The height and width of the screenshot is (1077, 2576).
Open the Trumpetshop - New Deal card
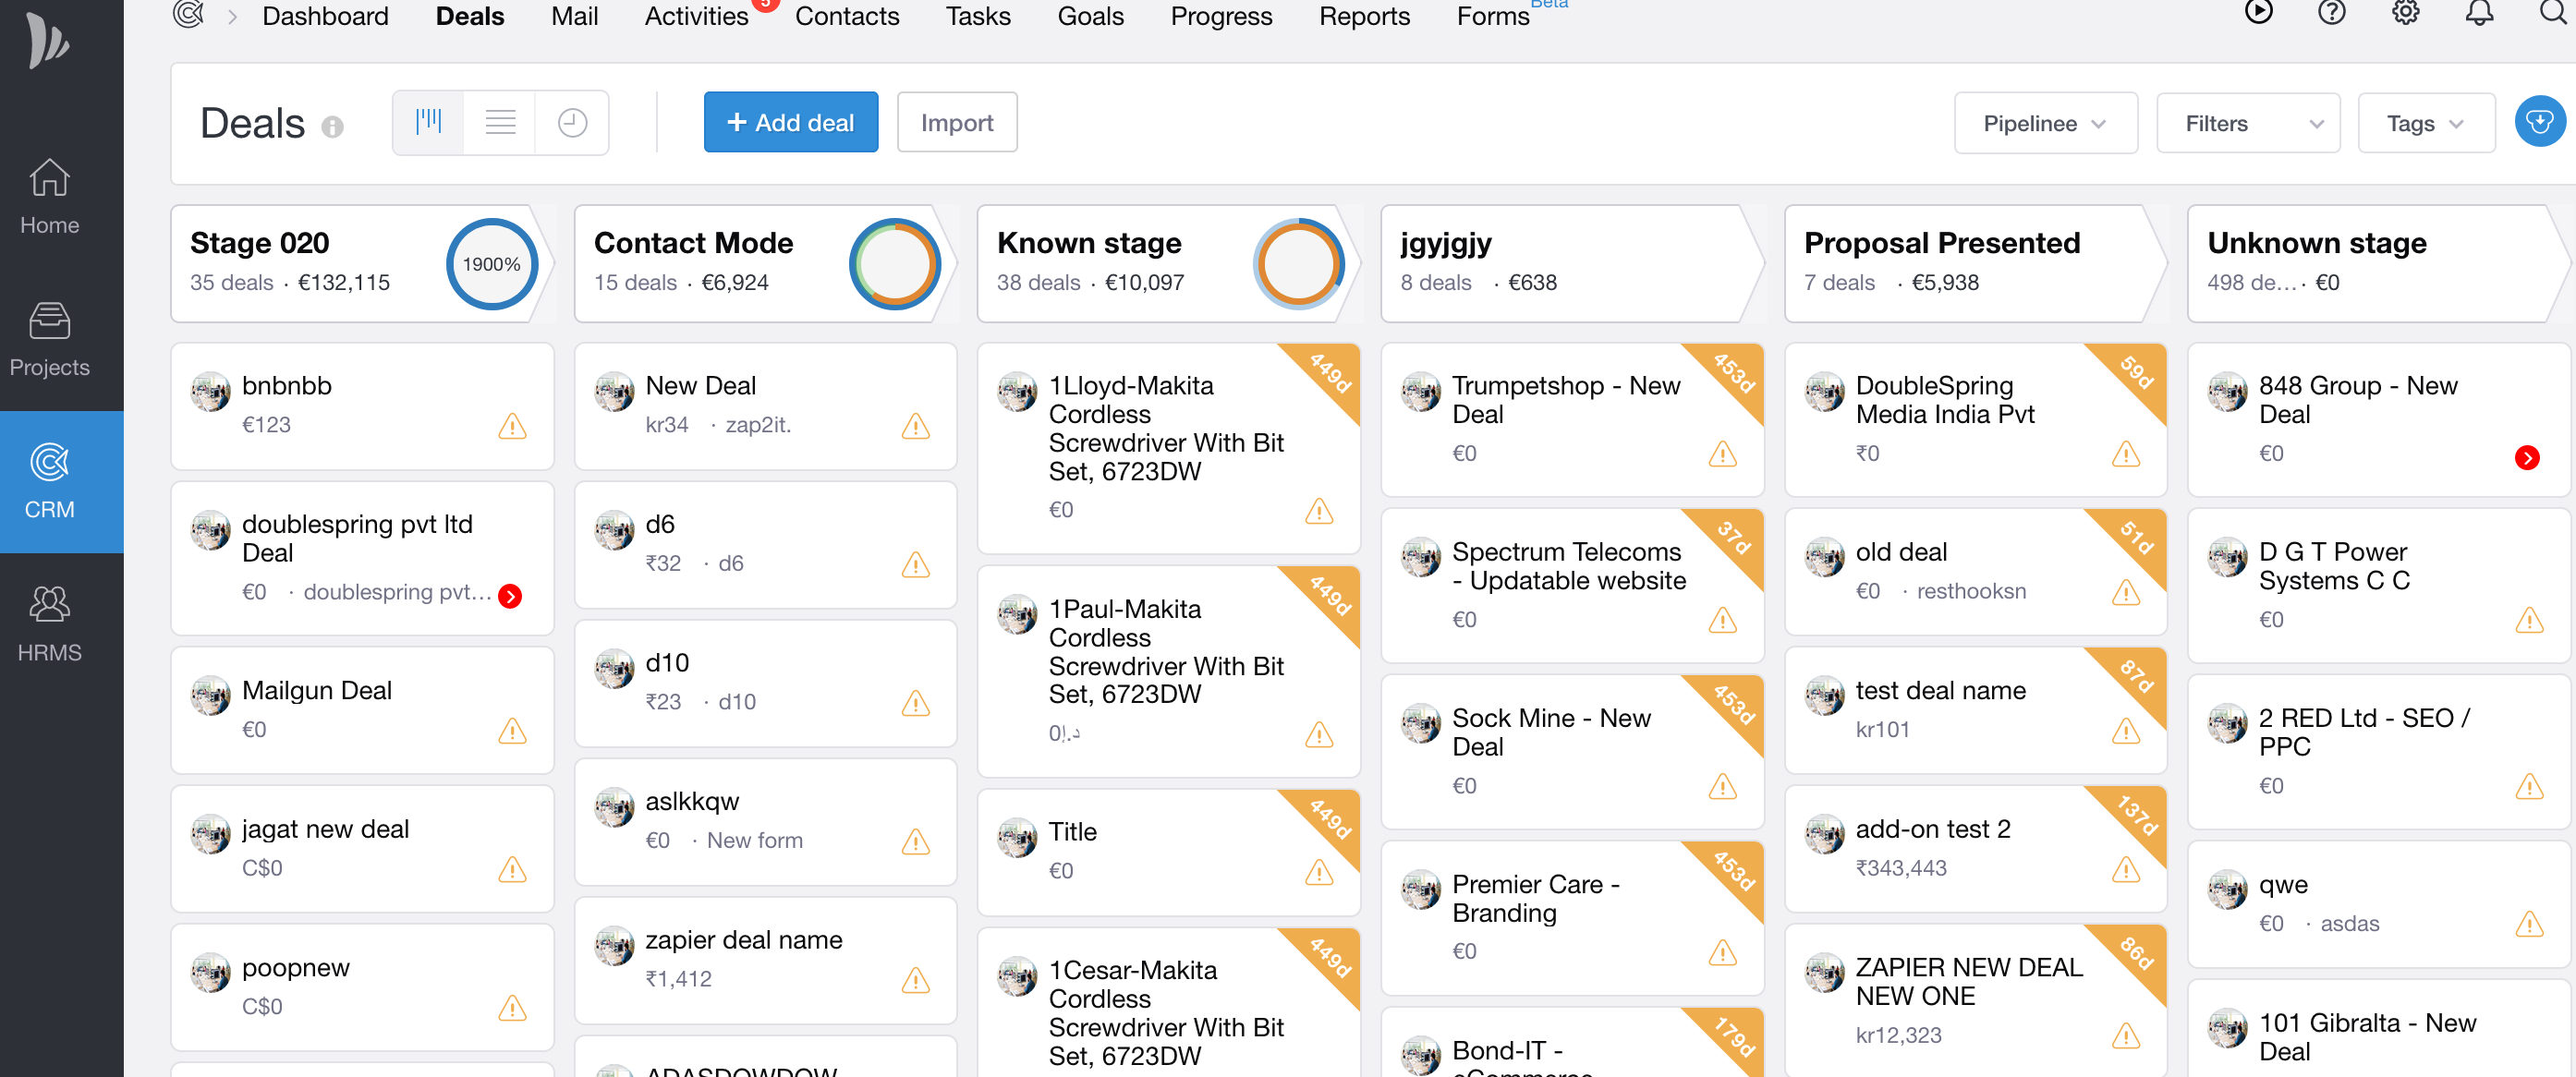point(1572,419)
